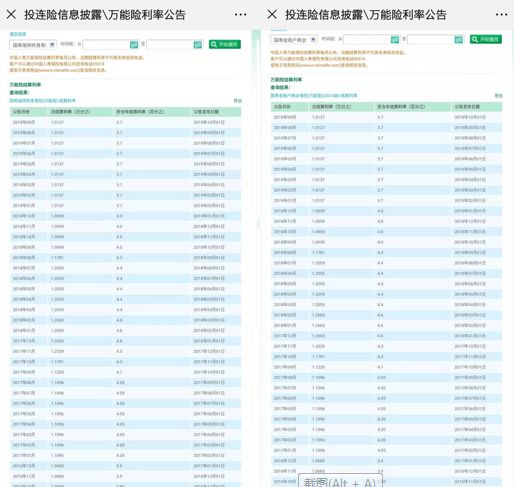The image size is (514, 487).
Task: Open start-date calendar icon in right panel
Action: (x=395, y=39)
